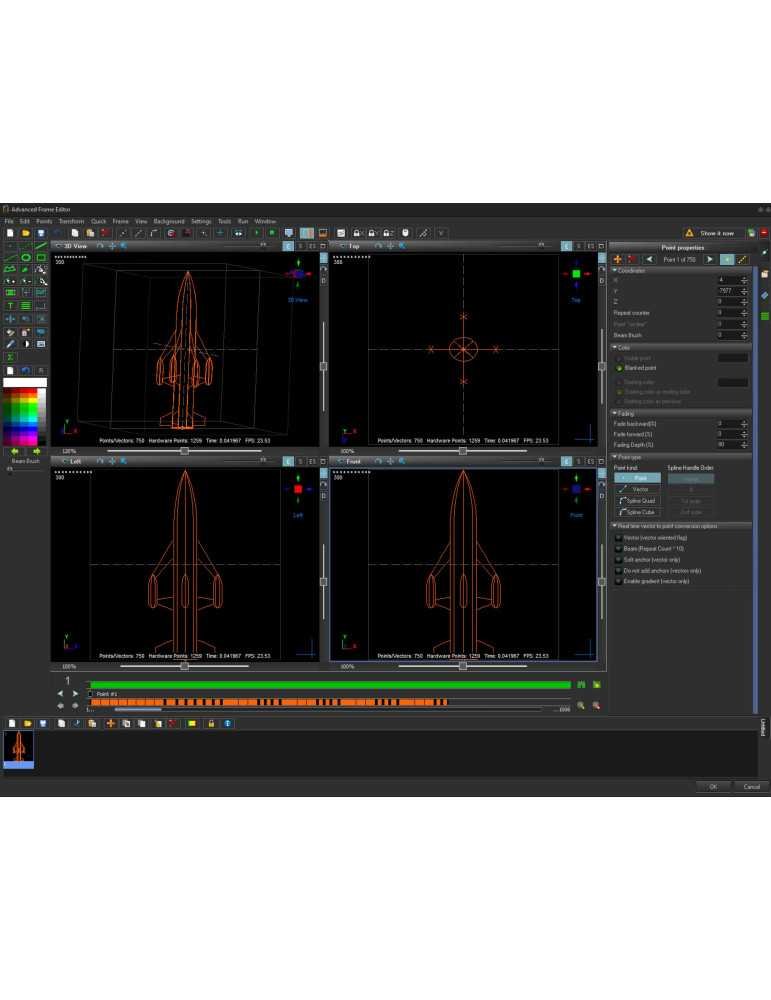
Task: Open the Transform menu
Action: (71, 221)
